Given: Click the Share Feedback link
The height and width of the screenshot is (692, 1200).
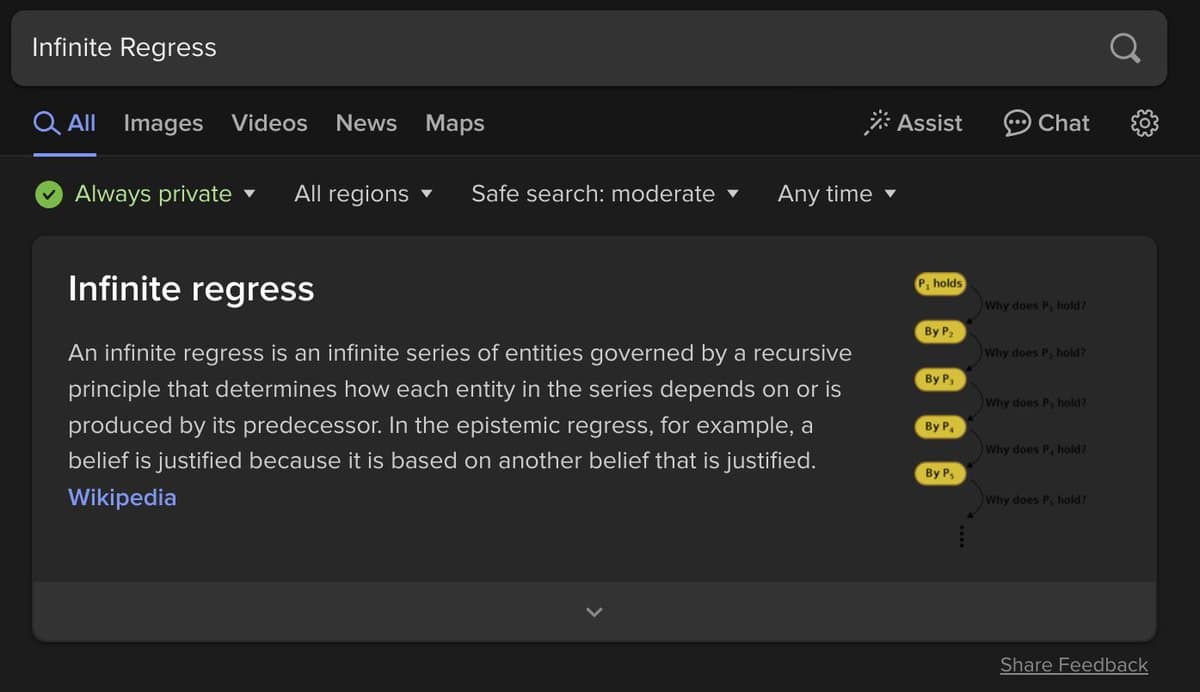Looking at the screenshot, I should click(x=1073, y=665).
